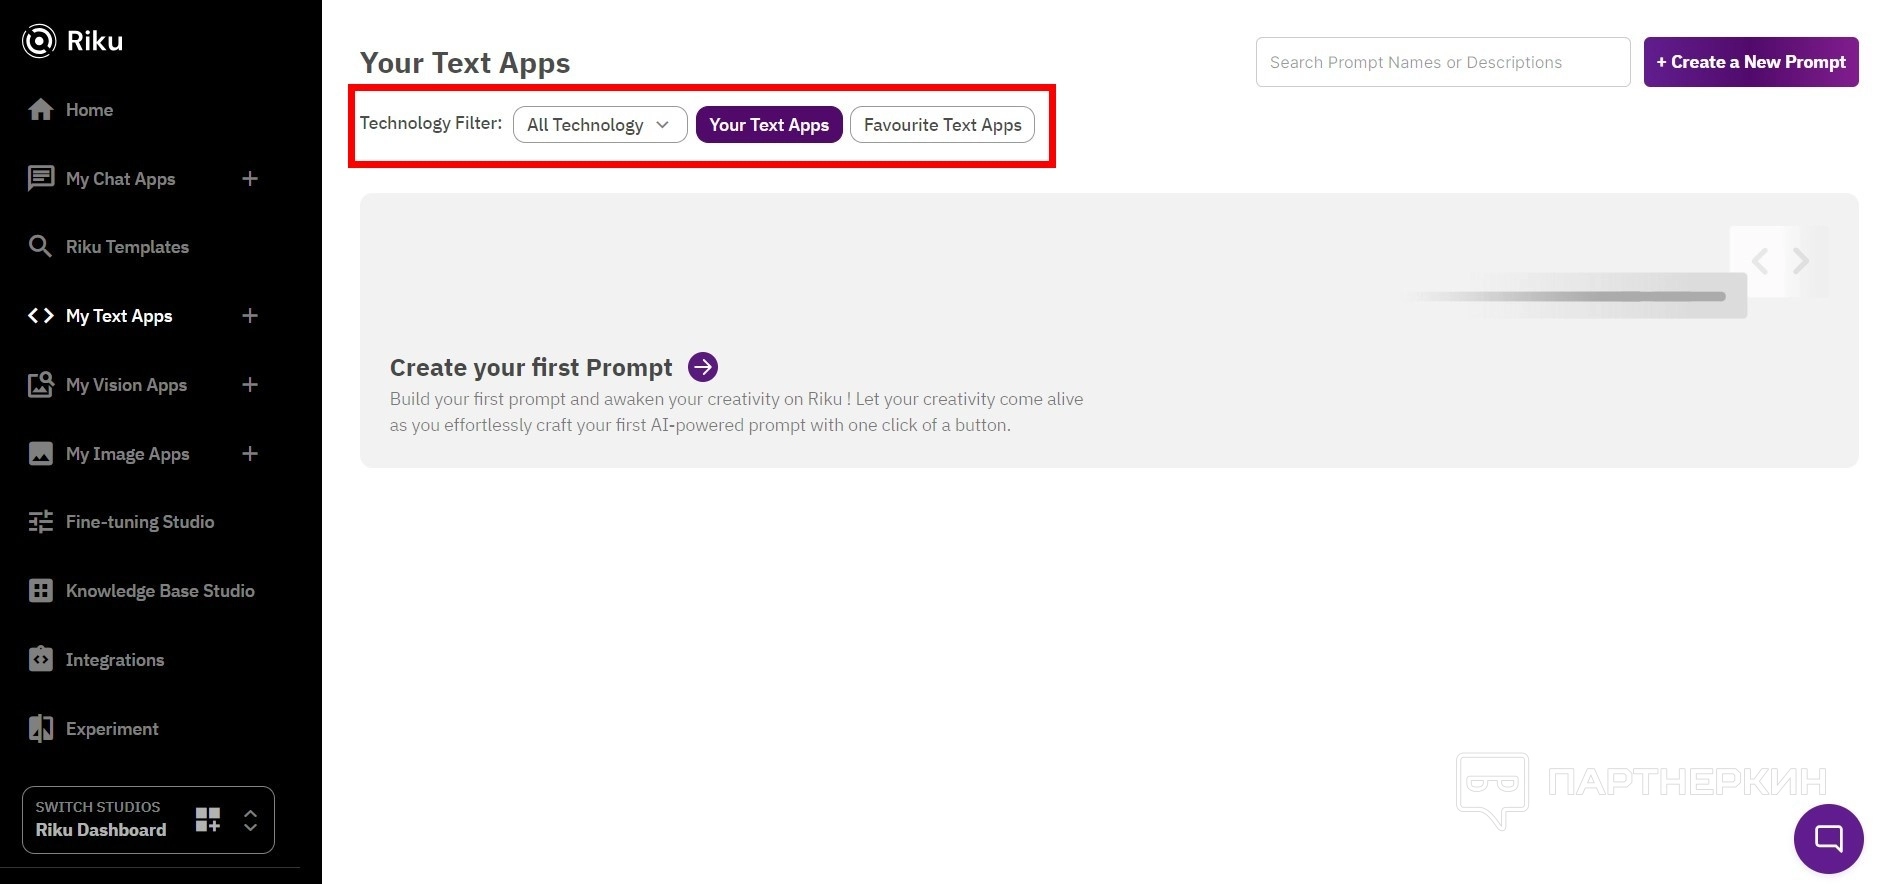Click the My Chat Apps speech bubble icon

(41, 178)
